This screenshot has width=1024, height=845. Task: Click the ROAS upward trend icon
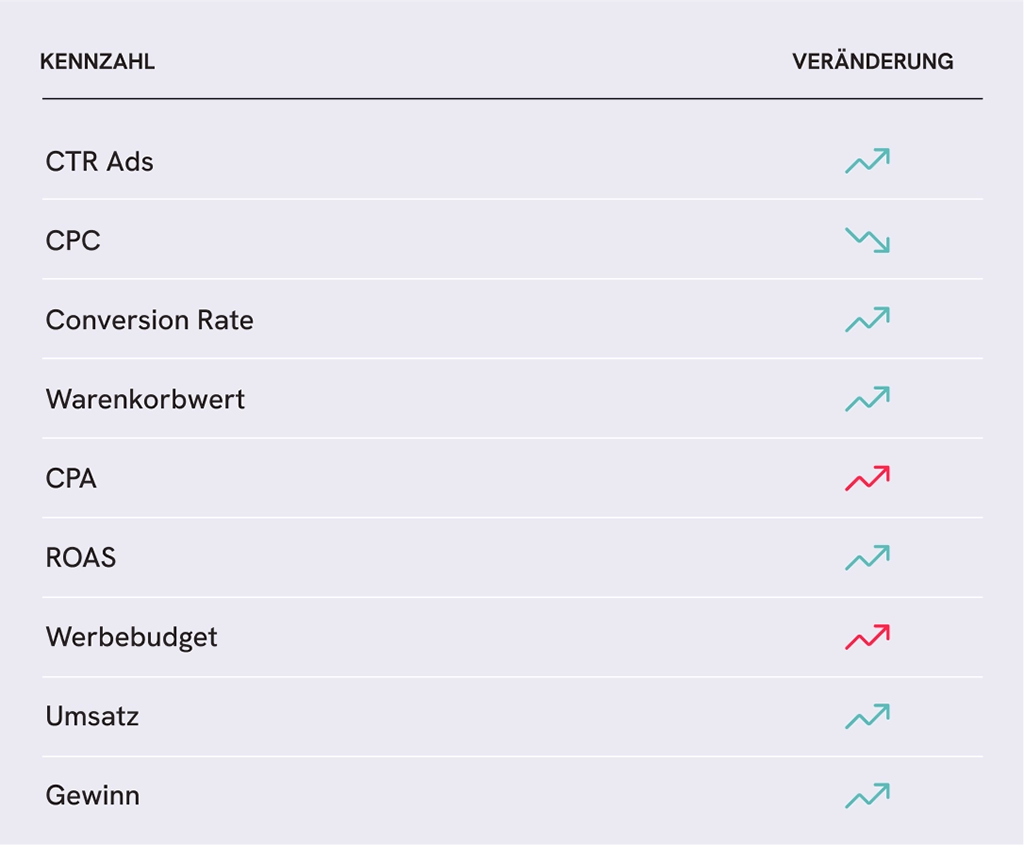[867, 558]
